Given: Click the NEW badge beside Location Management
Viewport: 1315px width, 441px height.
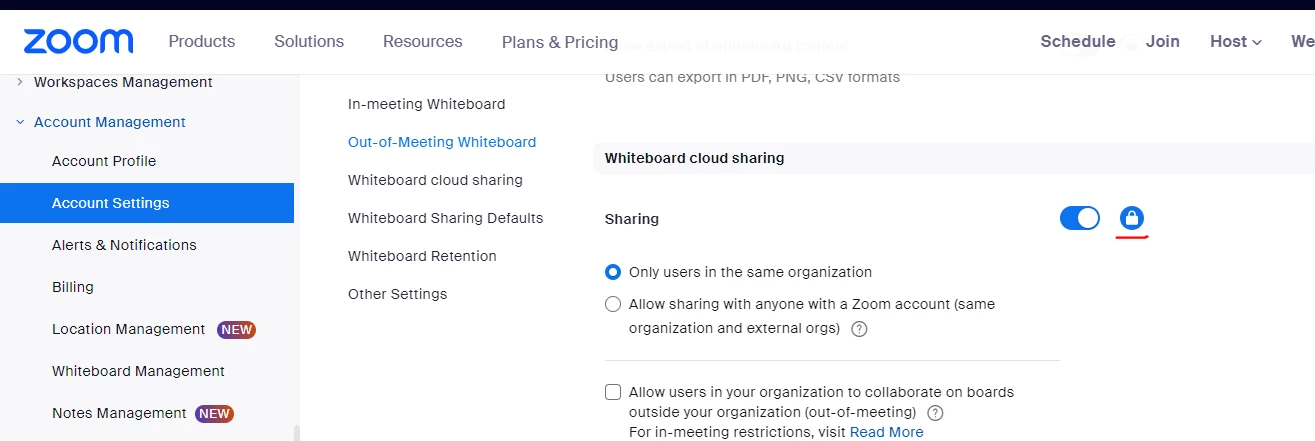Looking at the screenshot, I should click(236, 329).
